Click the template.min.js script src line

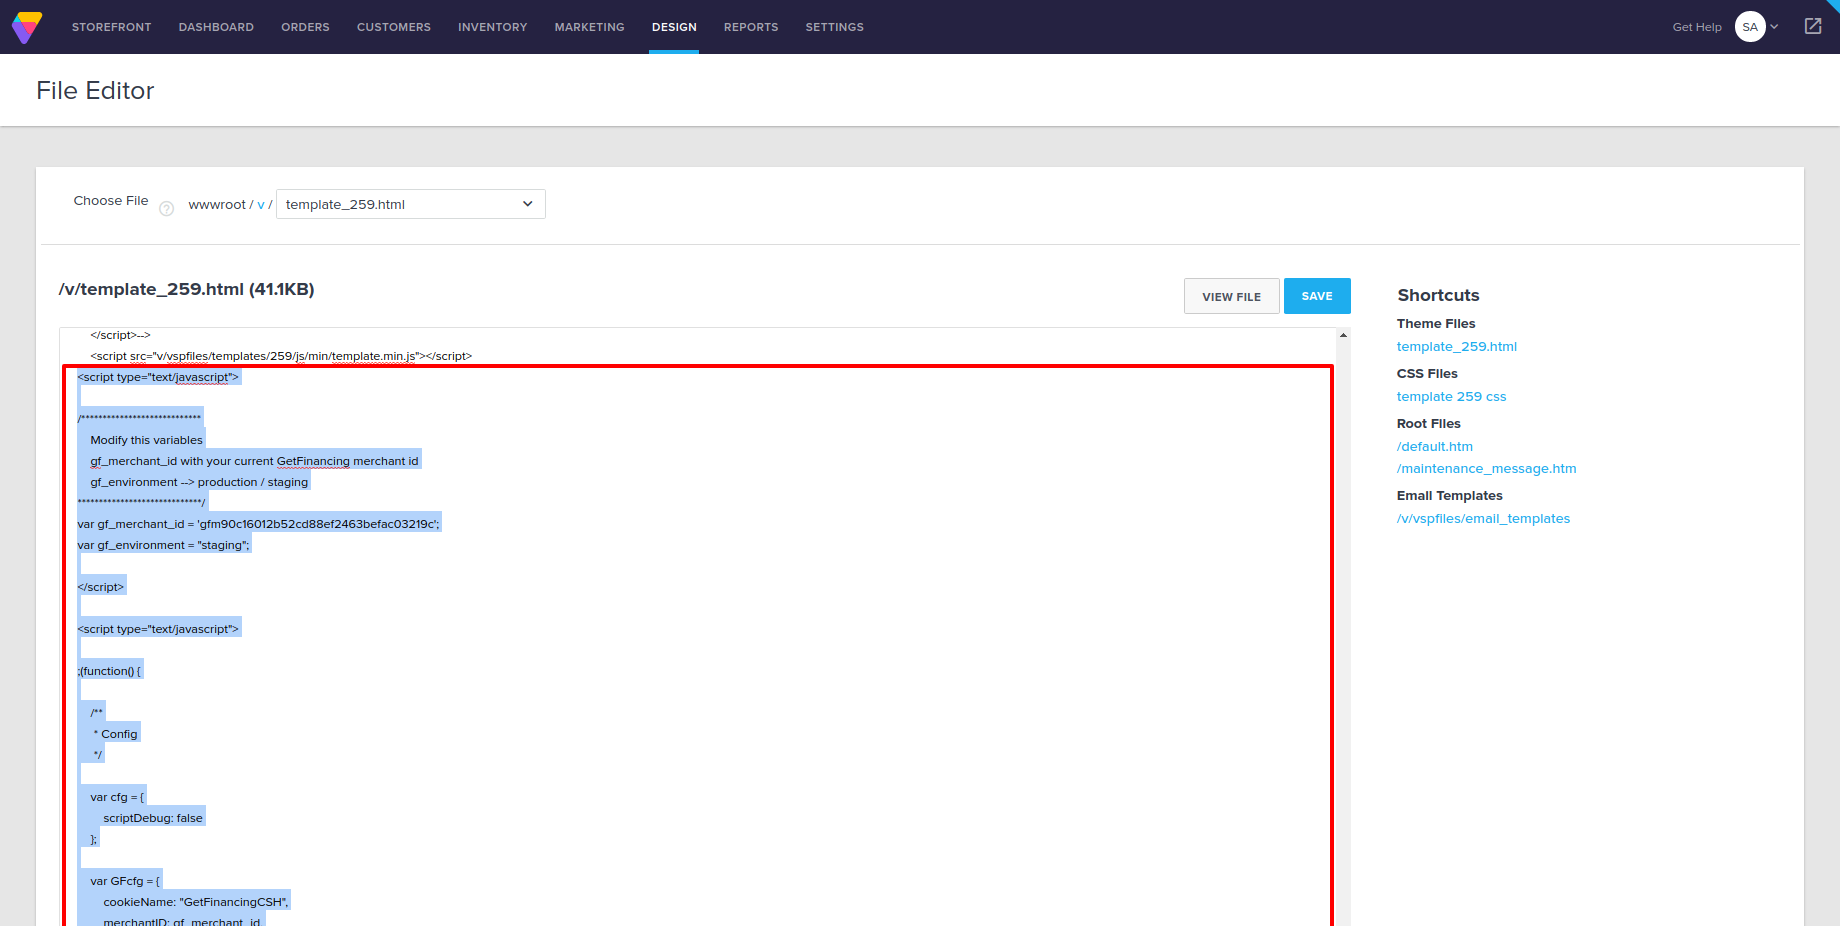click(281, 356)
